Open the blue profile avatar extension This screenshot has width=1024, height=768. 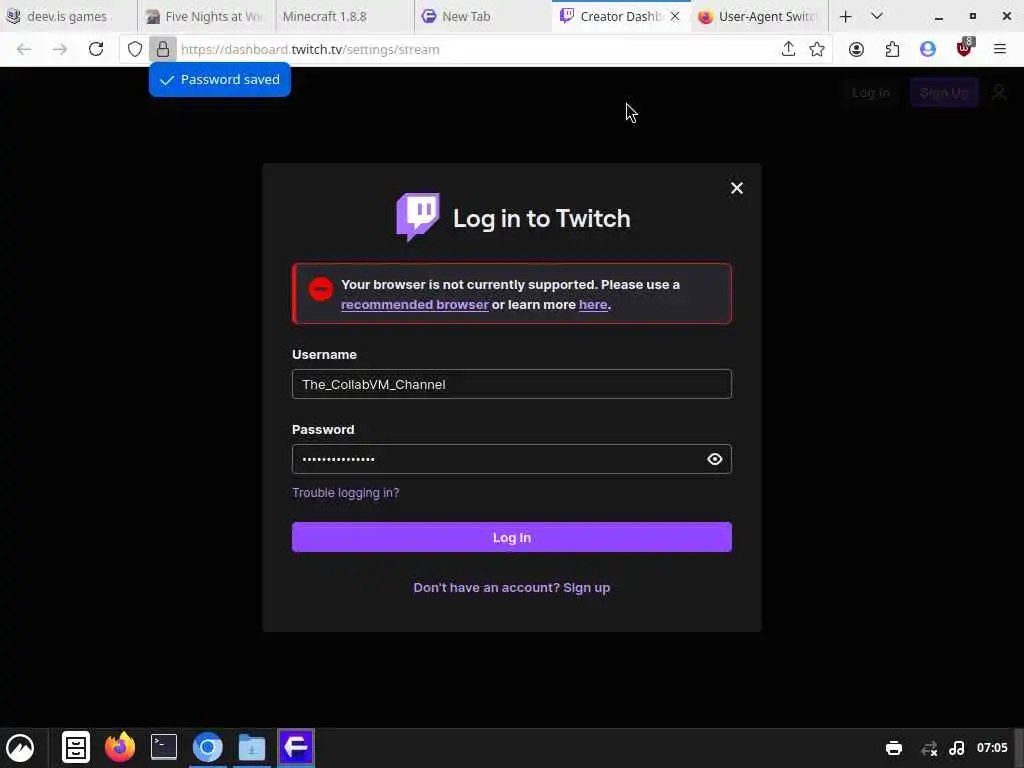click(x=928, y=49)
